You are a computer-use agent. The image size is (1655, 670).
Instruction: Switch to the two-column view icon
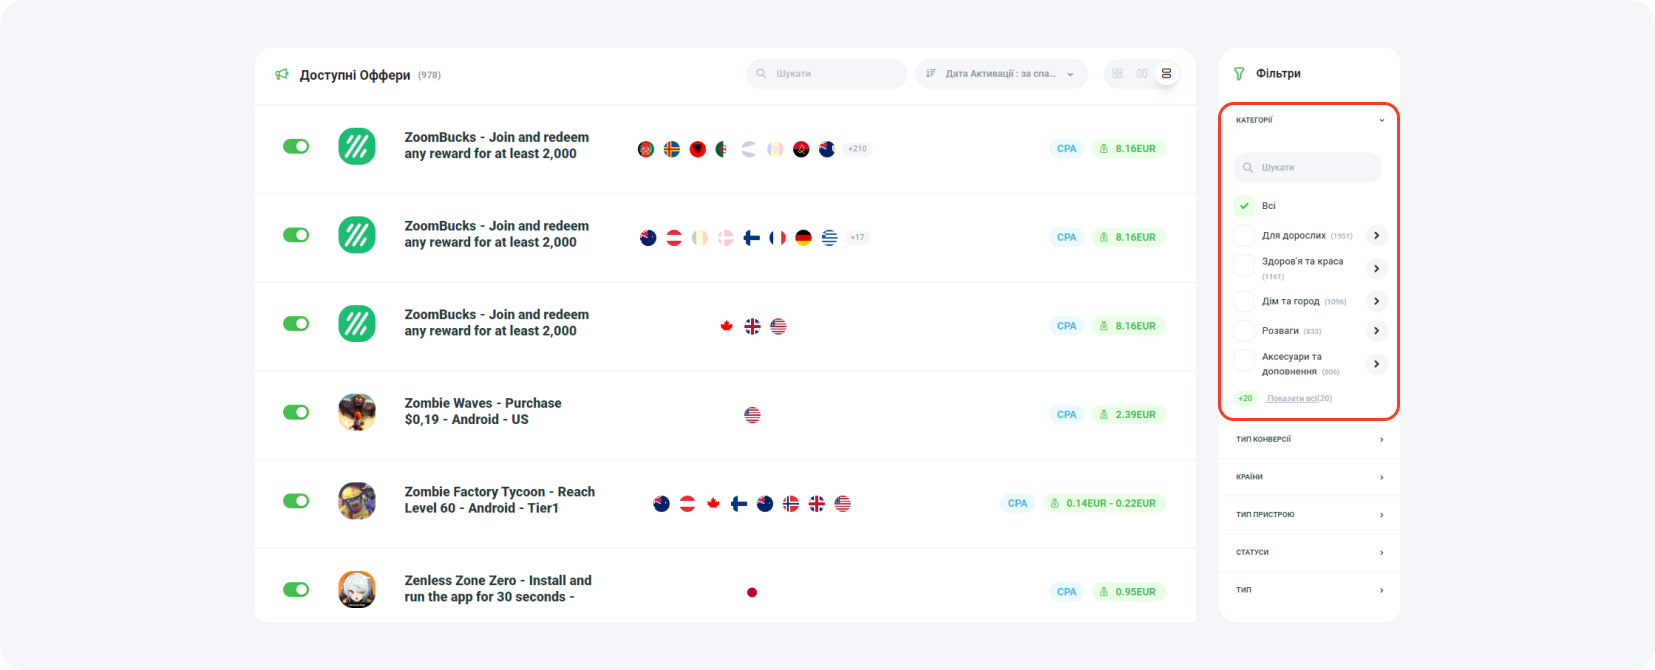pos(1142,74)
